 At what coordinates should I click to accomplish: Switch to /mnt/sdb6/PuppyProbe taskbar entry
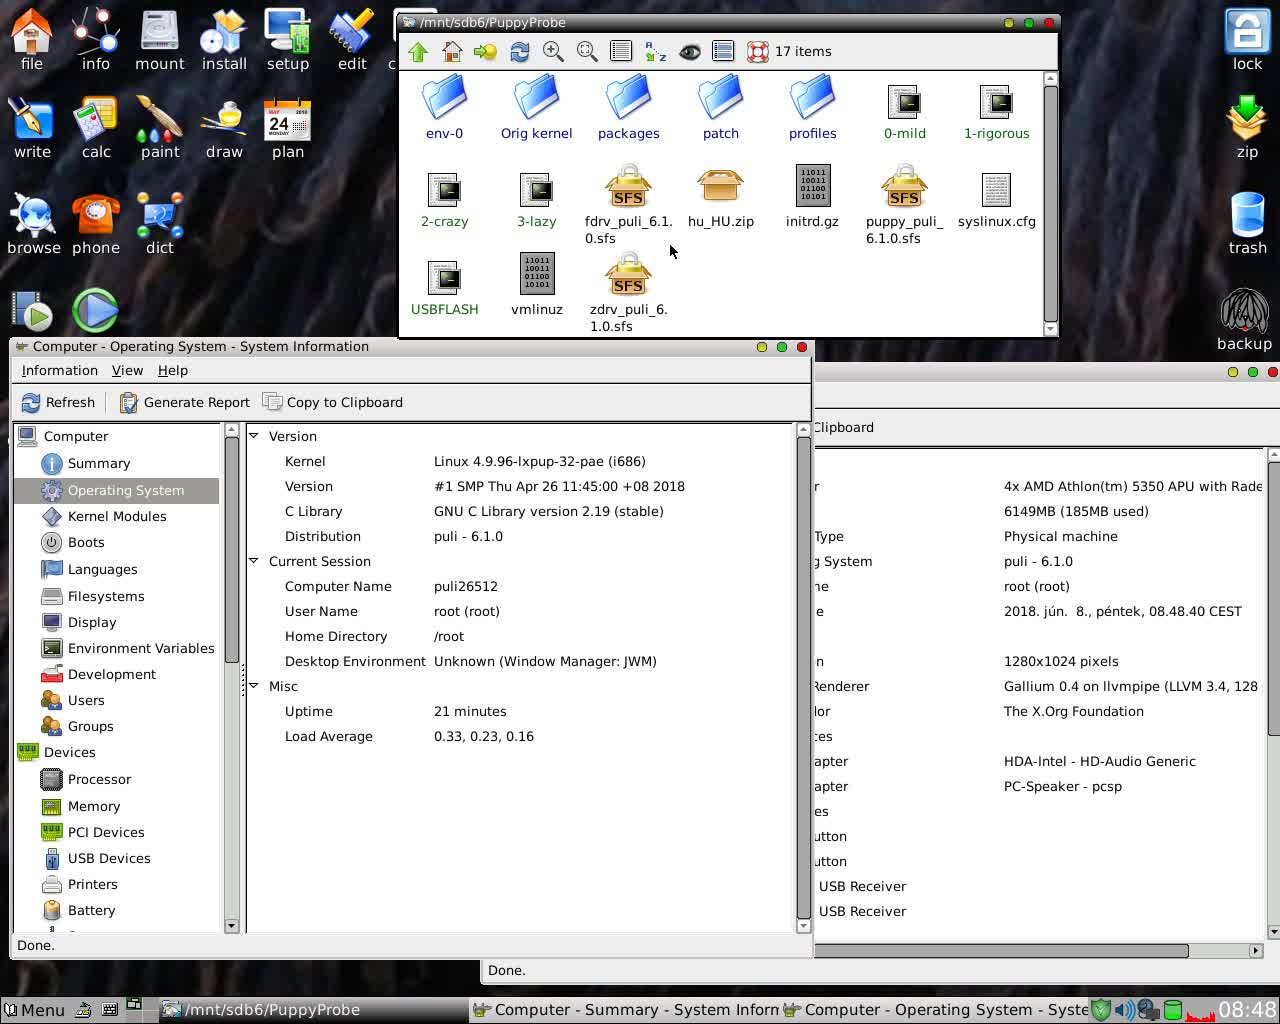tap(315, 1010)
